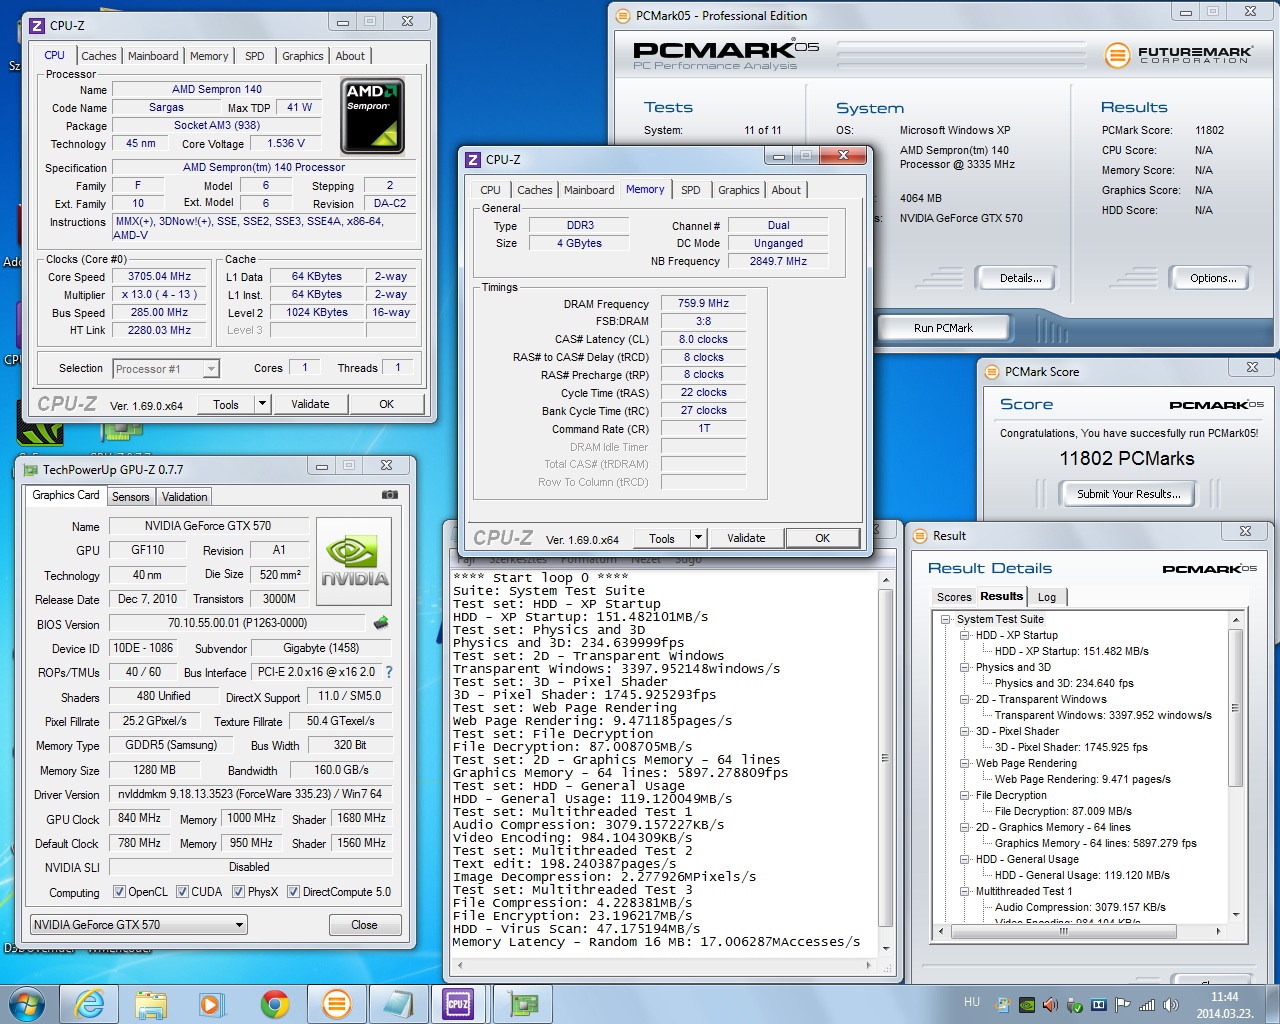Image resolution: width=1280 pixels, height=1024 pixels.
Task: Open the GPU selector dropdown in GPU-Z
Action: (x=138, y=924)
